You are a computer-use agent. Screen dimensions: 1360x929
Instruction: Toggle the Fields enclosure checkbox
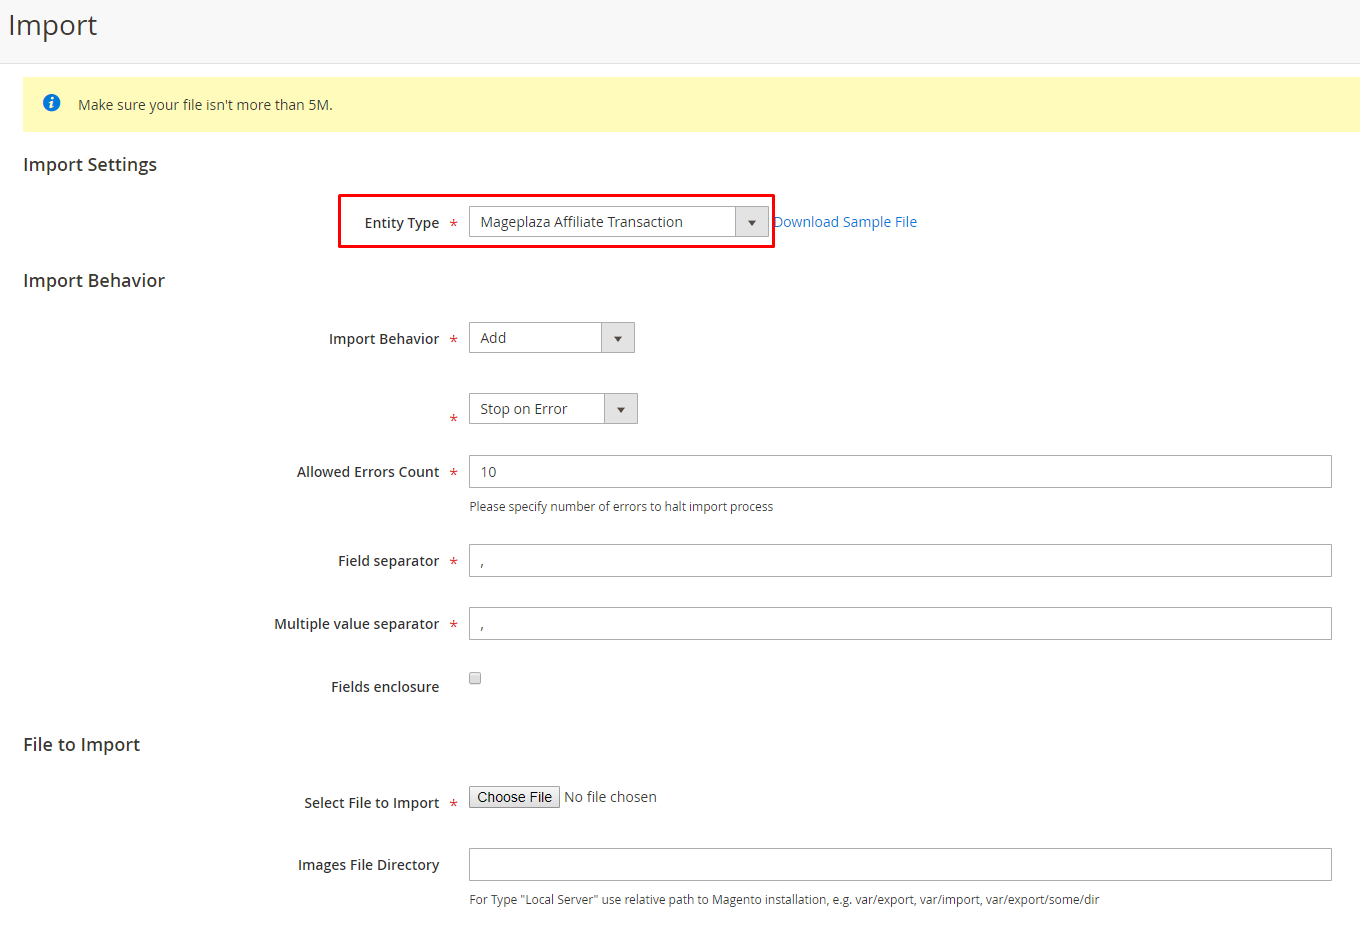click(475, 678)
